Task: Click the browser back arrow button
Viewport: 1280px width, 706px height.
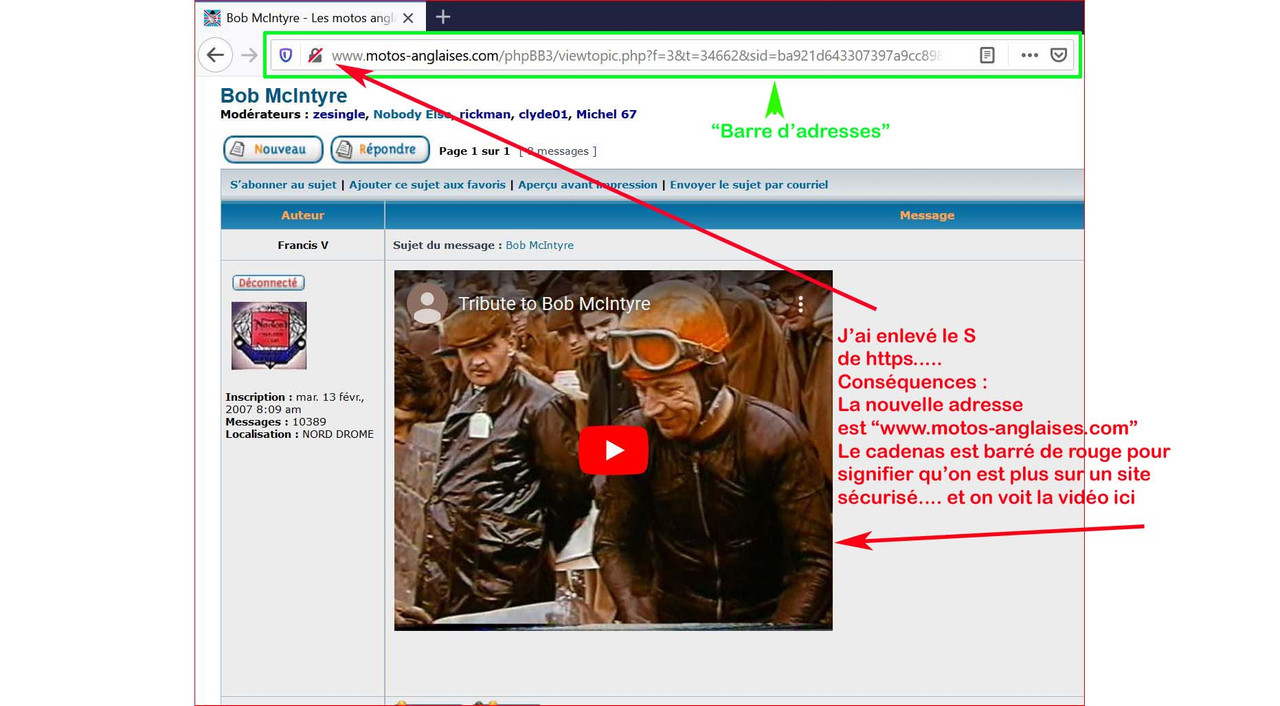Action: tap(215, 55)
